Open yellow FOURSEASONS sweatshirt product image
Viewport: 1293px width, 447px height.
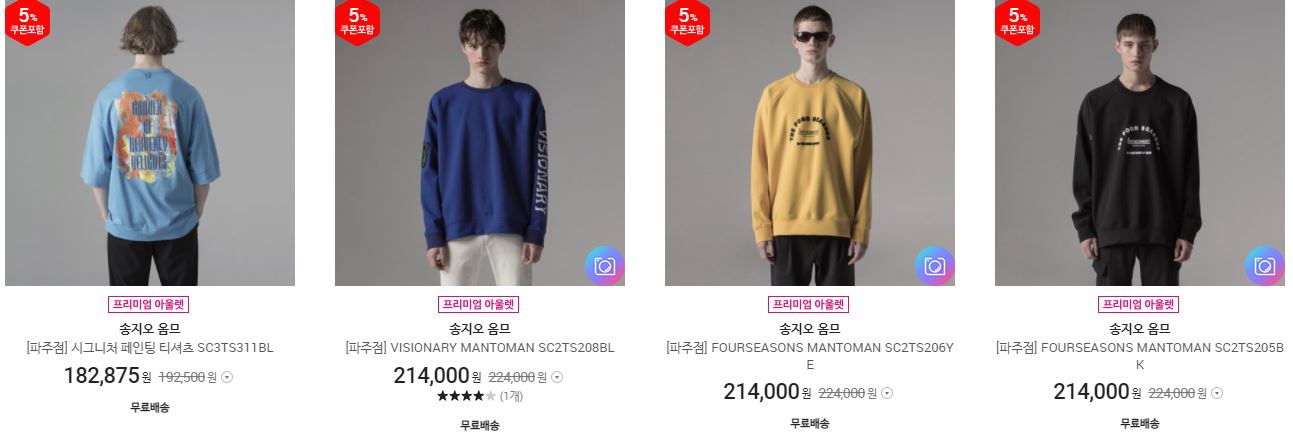(810, 143)
